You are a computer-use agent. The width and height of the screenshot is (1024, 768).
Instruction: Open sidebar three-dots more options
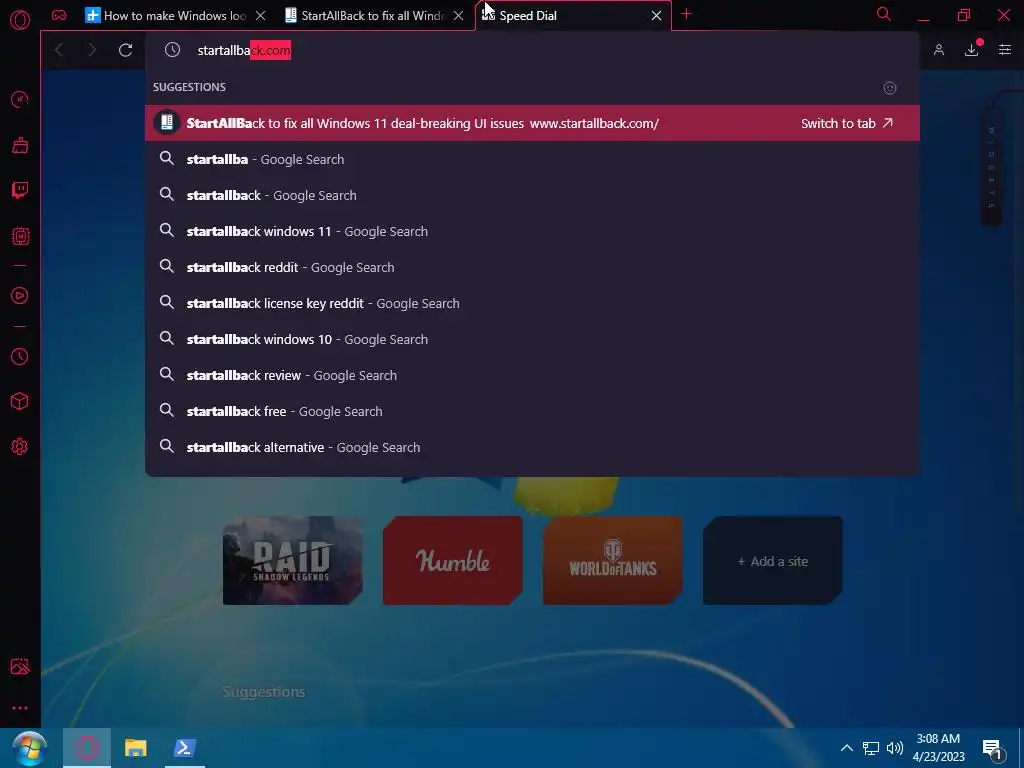click(x=20, y=708)
